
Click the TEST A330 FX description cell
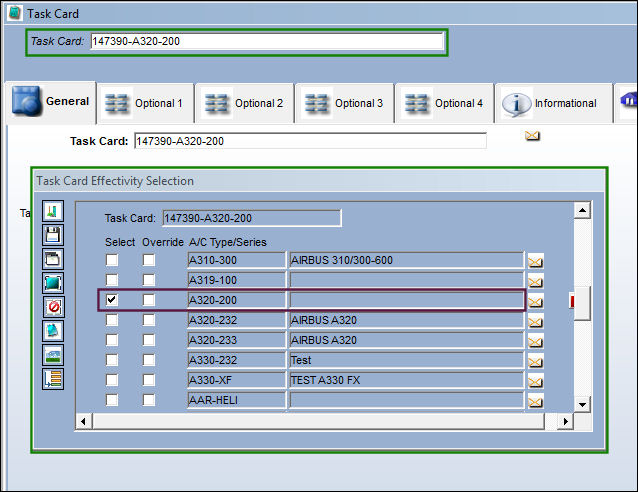(406, 380)
